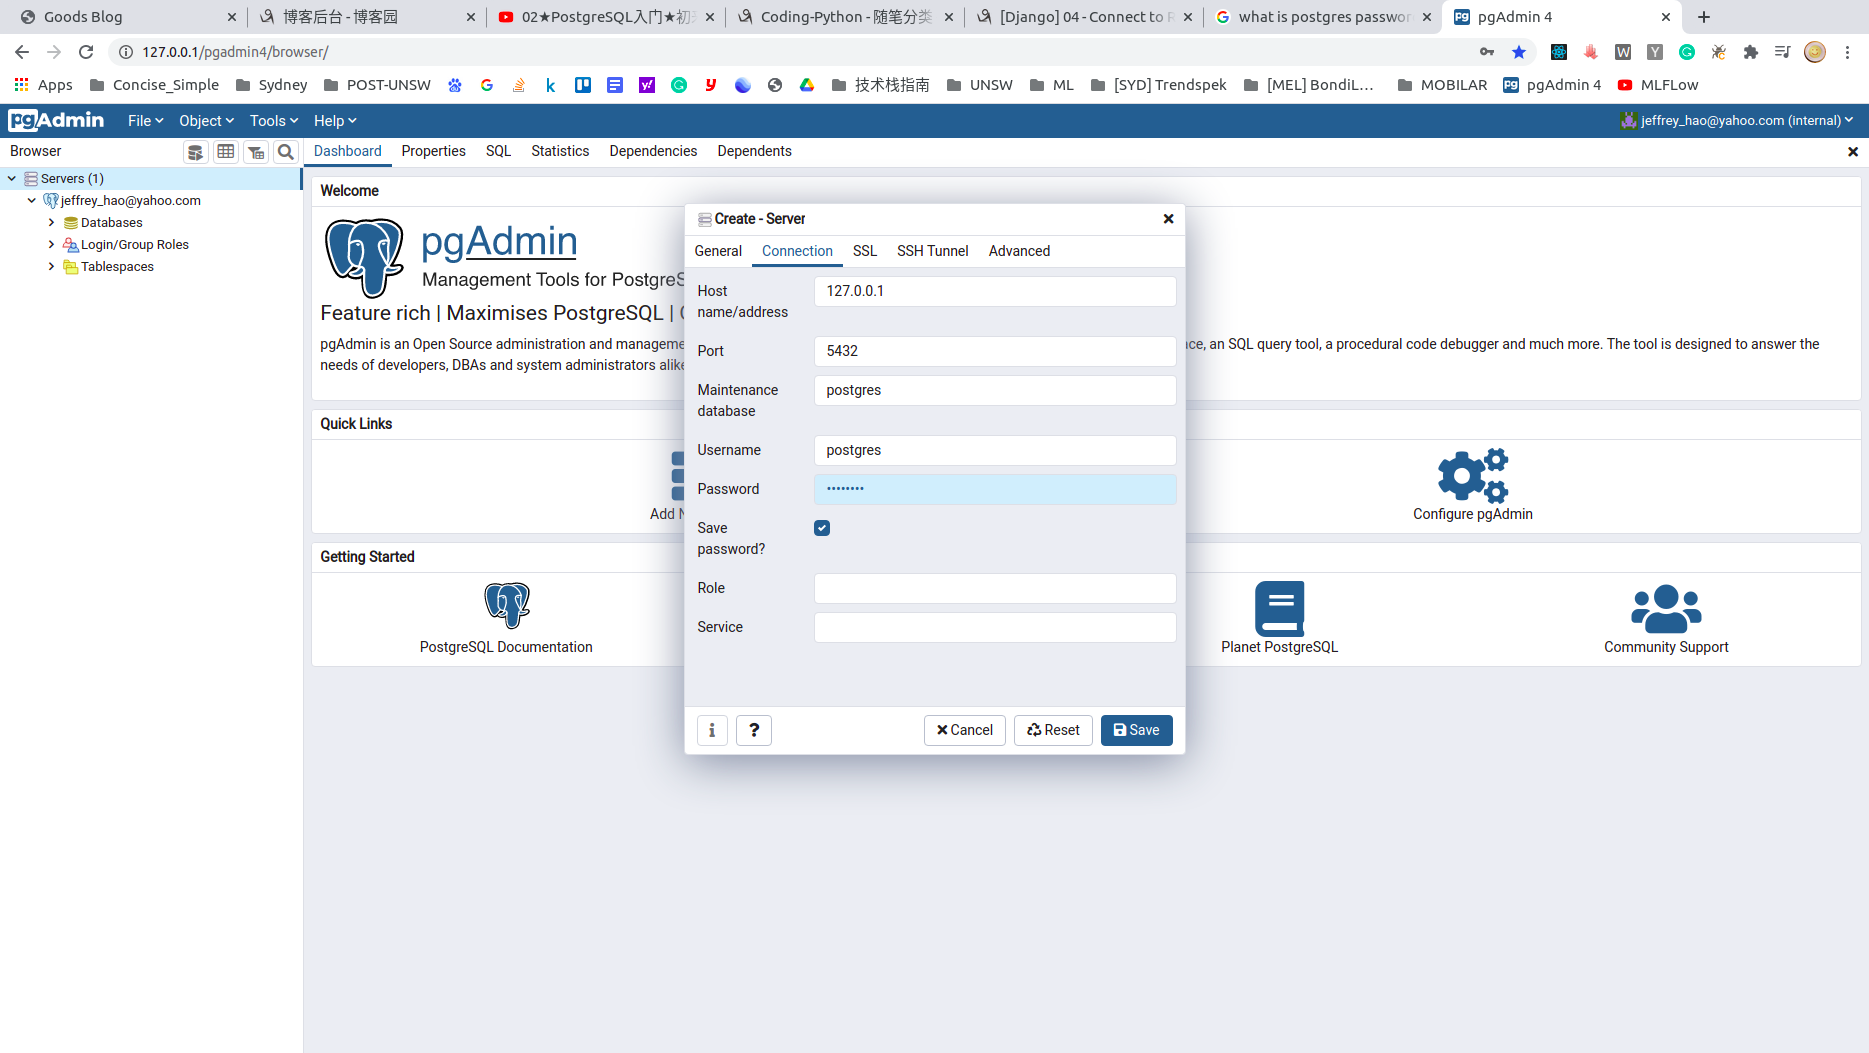Screen dimensions: 1869x1053
Task: Expand the Databases tree node
Action: coord(52,223)
